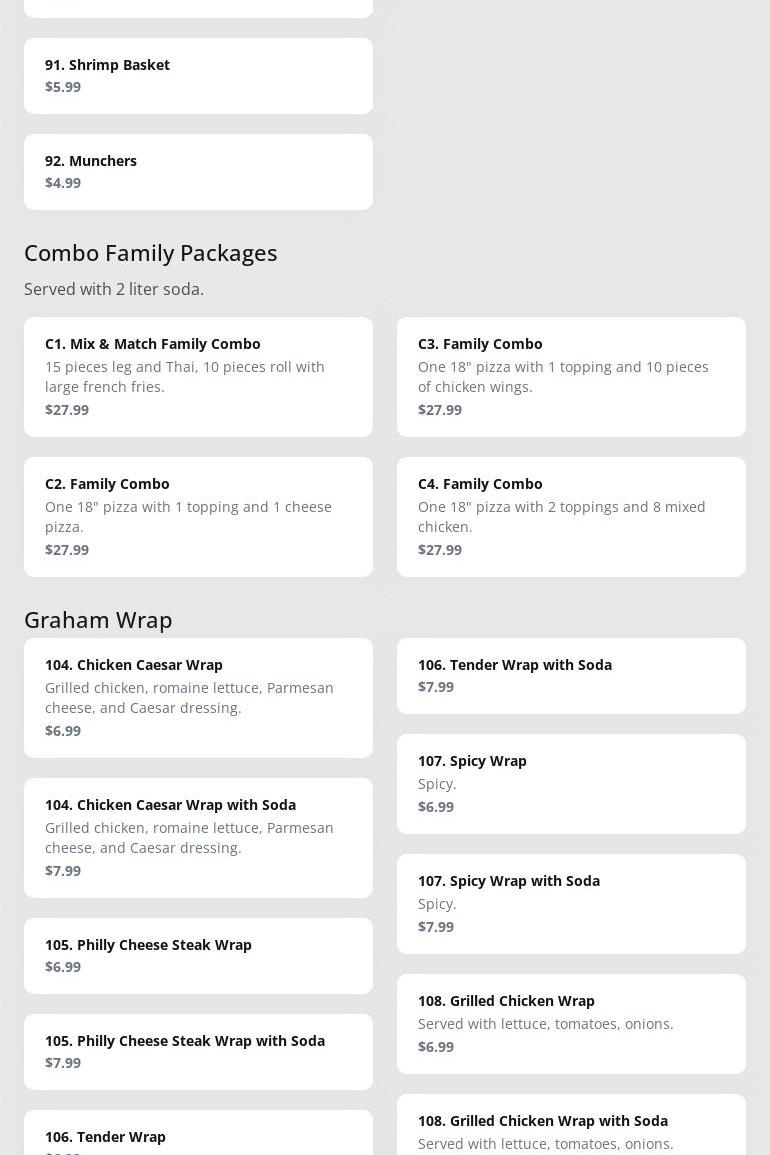Screen dimensions: 770x1155
Task: Open the 106. Tender Wrap item
Action: [x=198, y=1137]
